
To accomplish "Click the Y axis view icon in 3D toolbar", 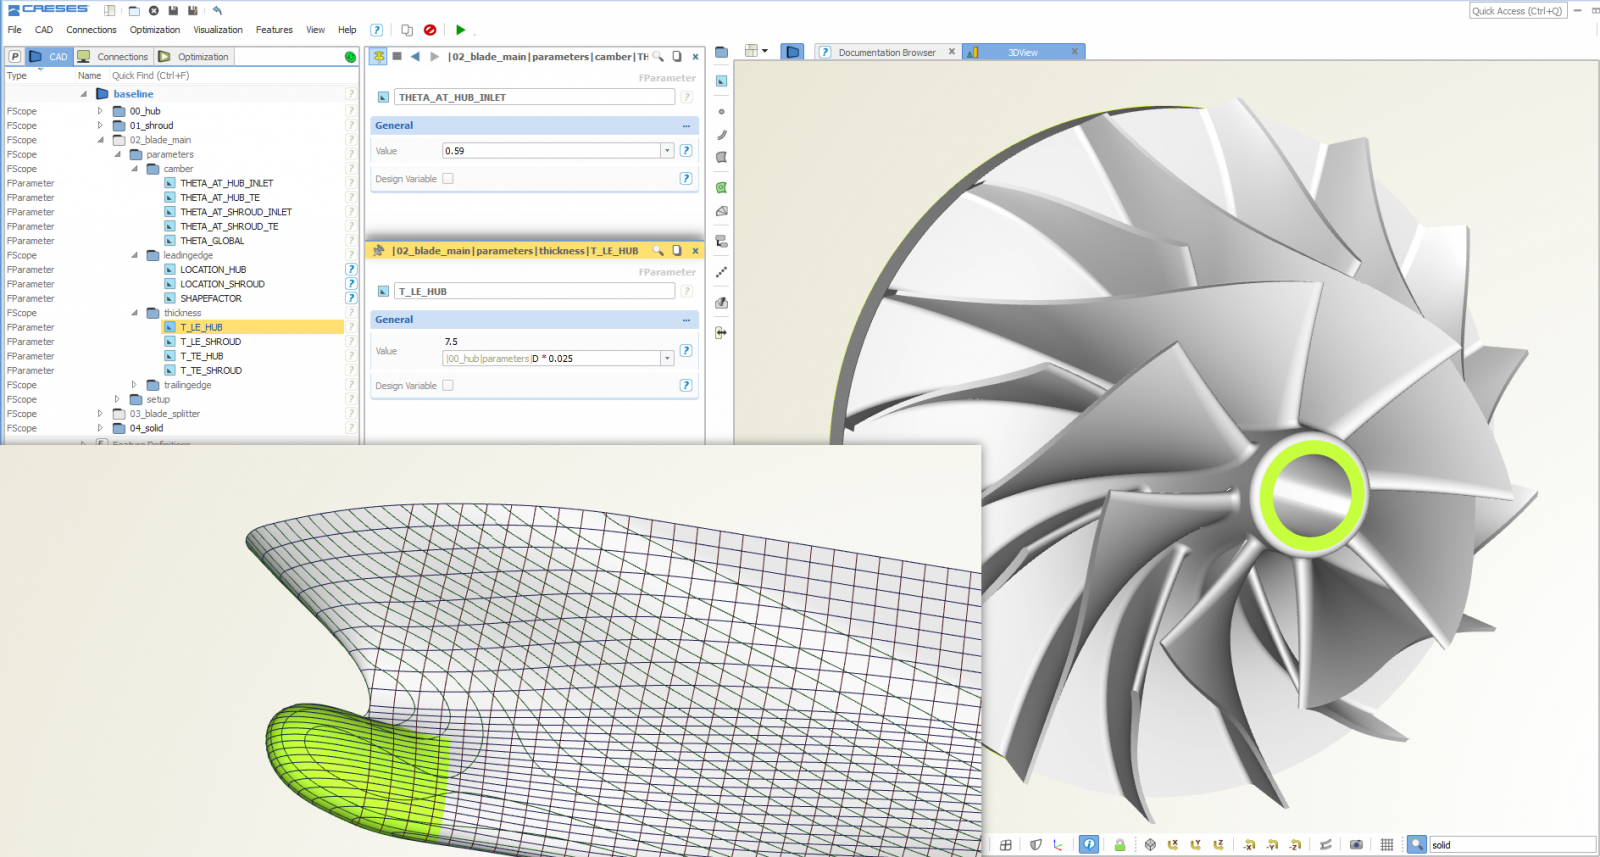I will [x=1195, y=845].
